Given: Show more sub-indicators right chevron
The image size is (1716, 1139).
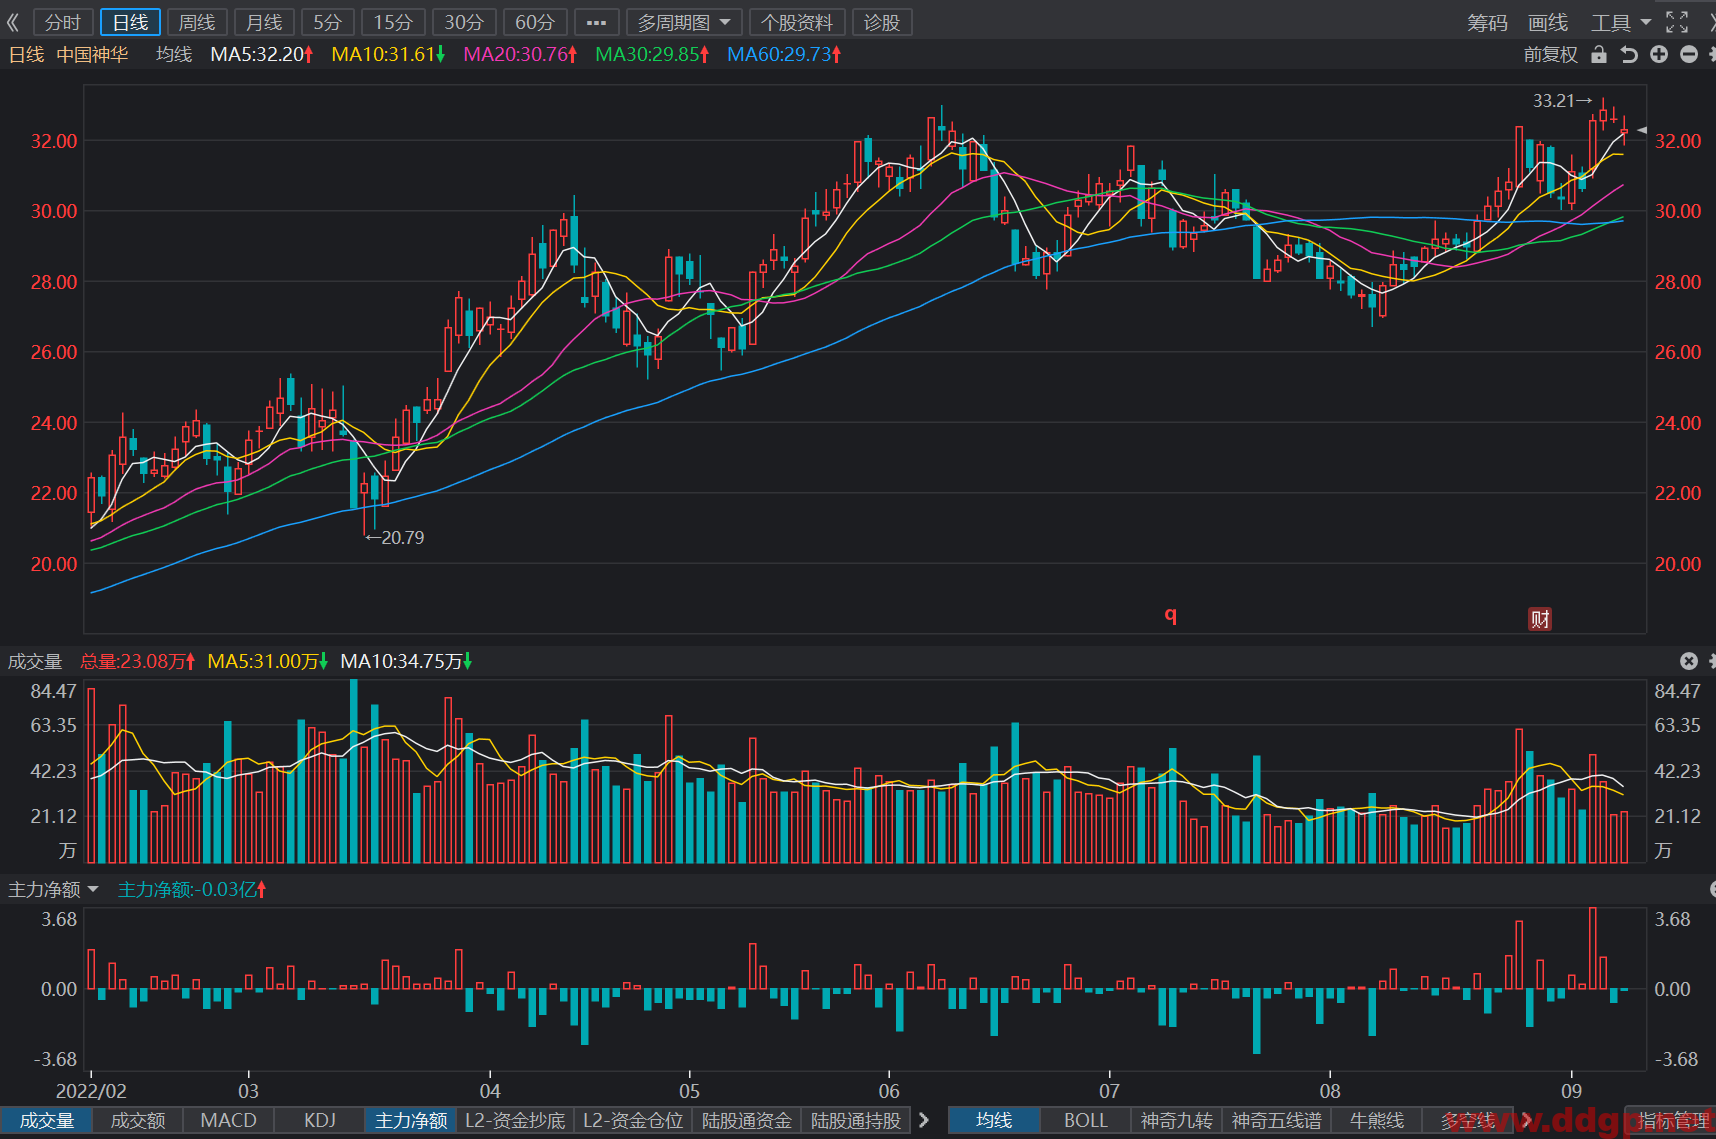Looking at the screenshot, I should pyautogui.click(x=924, y=1120).
